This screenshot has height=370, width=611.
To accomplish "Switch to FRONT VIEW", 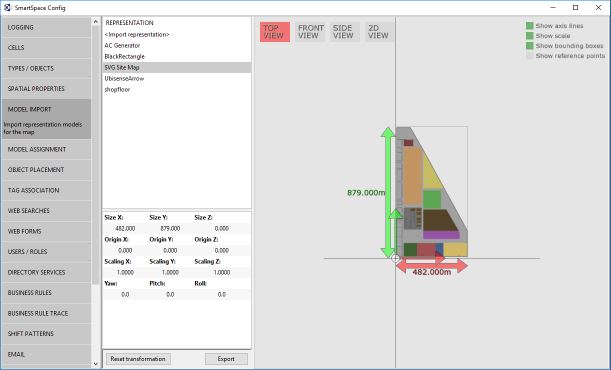I will coord(310,32).
